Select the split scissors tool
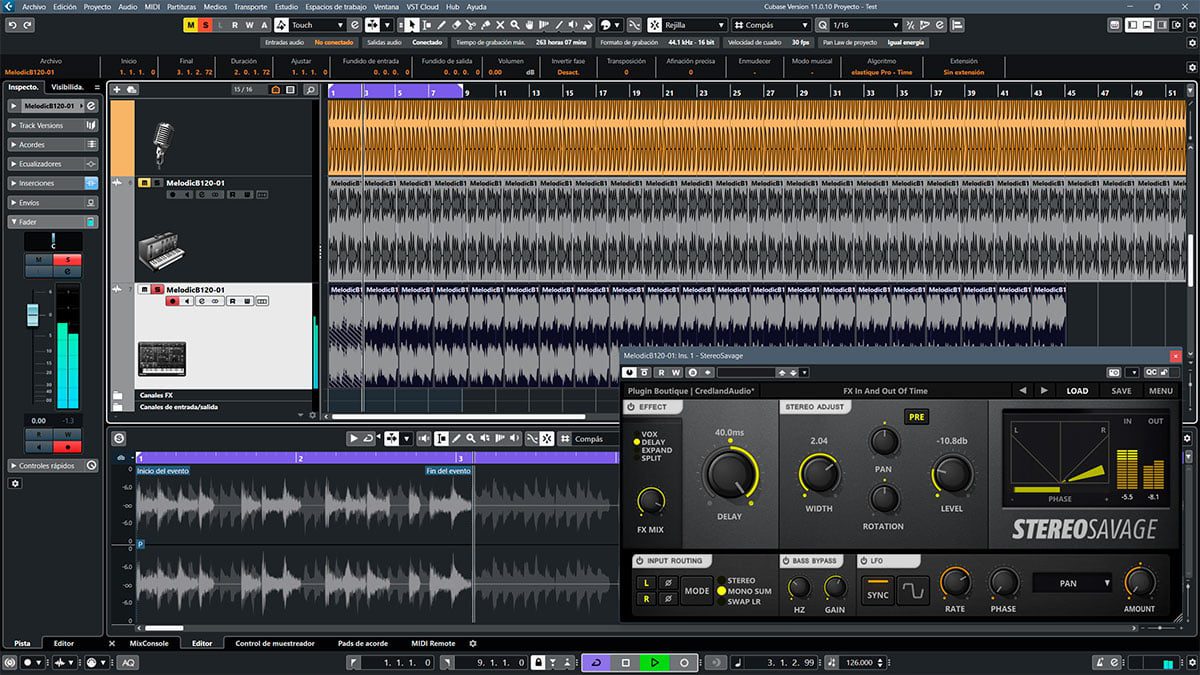 pyautogui.click(x=471, y=24)
